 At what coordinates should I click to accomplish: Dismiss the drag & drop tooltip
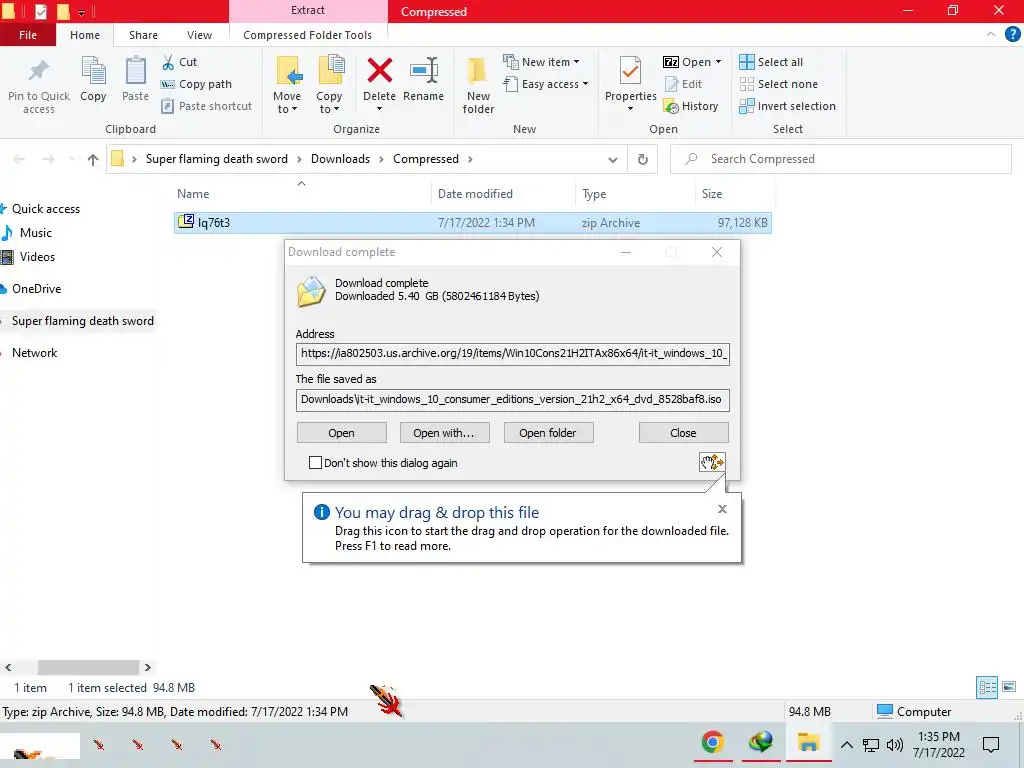(722, 509)
